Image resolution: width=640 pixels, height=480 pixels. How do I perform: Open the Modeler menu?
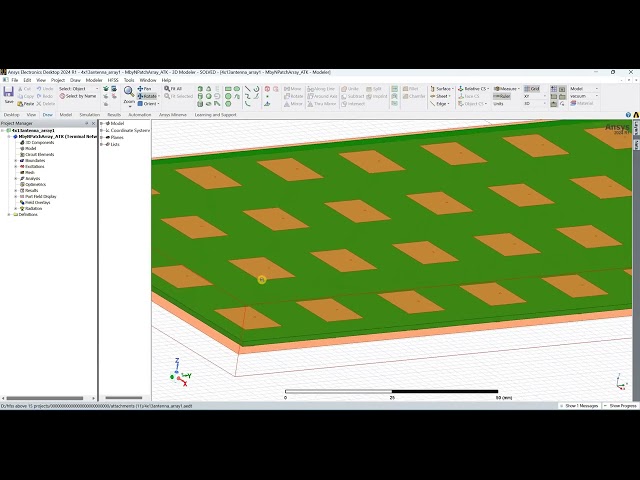tap(94, 80)
